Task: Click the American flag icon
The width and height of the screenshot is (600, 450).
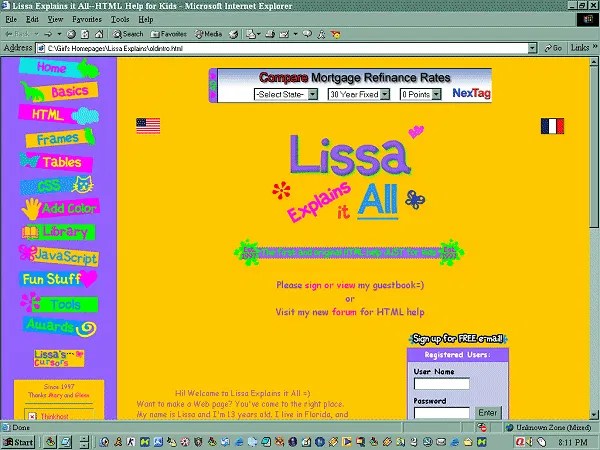Action: point(148,125)
